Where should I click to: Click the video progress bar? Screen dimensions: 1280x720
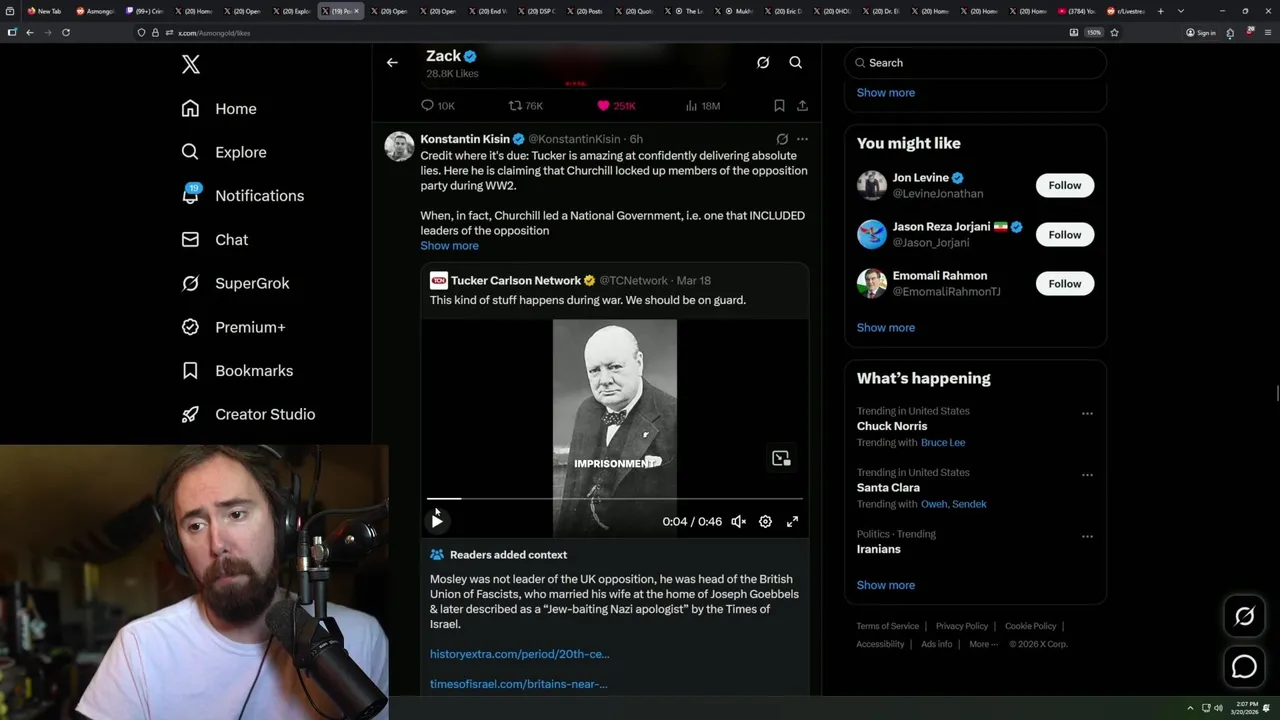tap(615, 498)
